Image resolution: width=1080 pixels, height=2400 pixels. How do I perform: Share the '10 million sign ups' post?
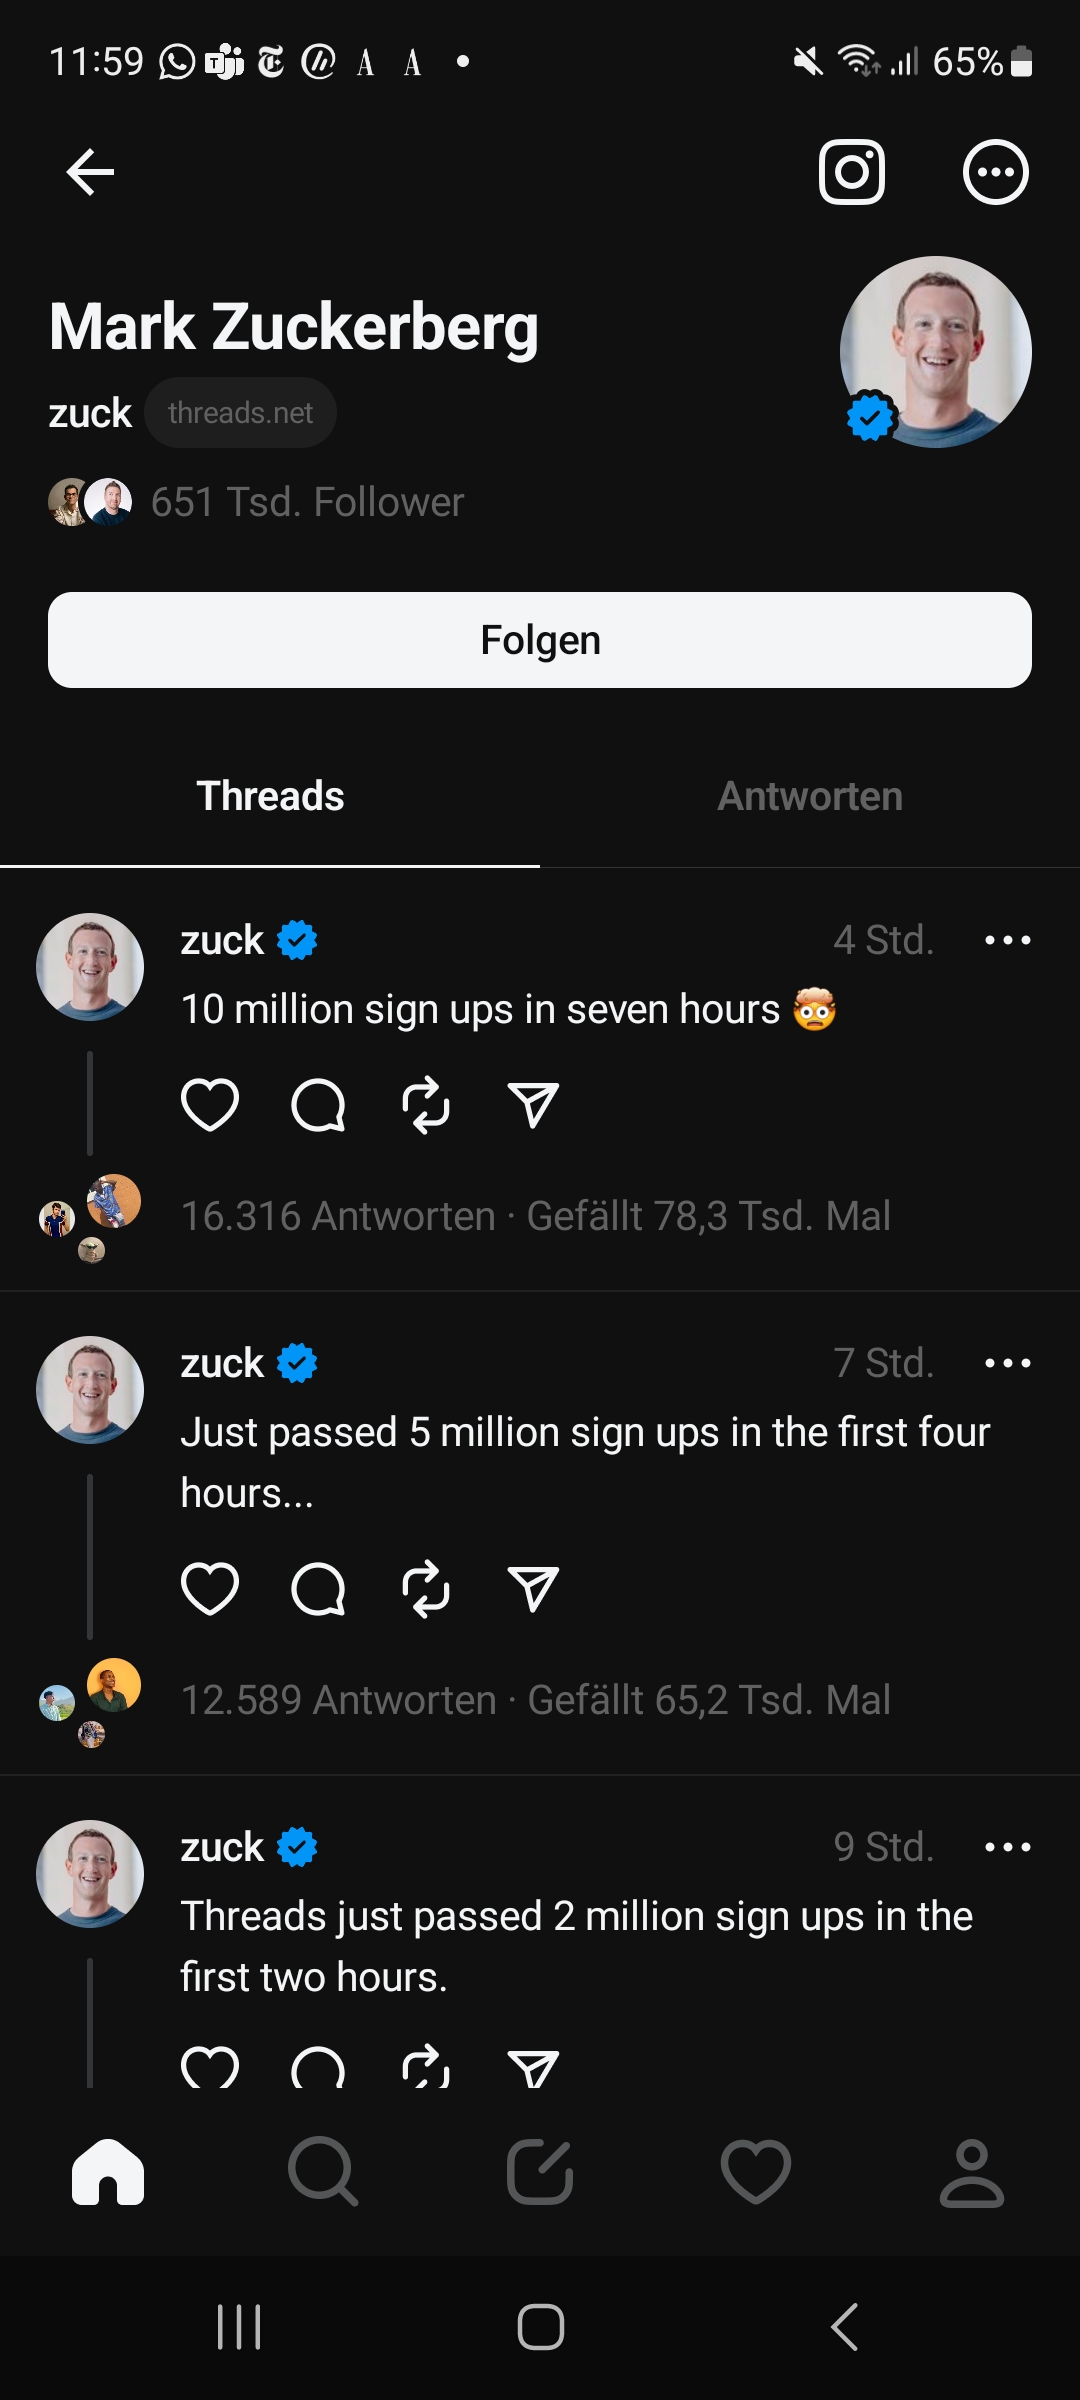(x=533, y=1105)
